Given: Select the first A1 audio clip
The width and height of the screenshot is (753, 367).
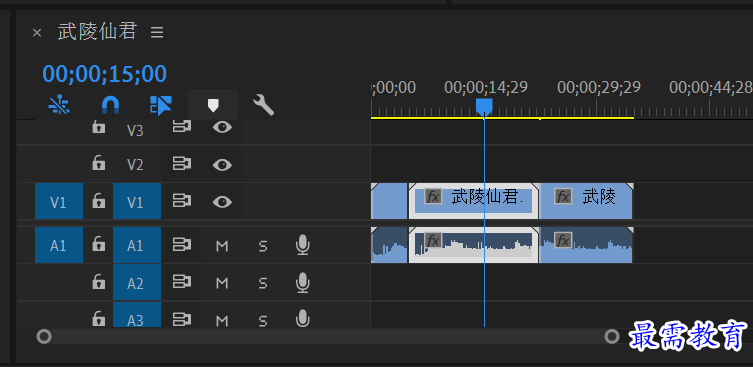Looking at the screenshot, I should pos(389,245).
